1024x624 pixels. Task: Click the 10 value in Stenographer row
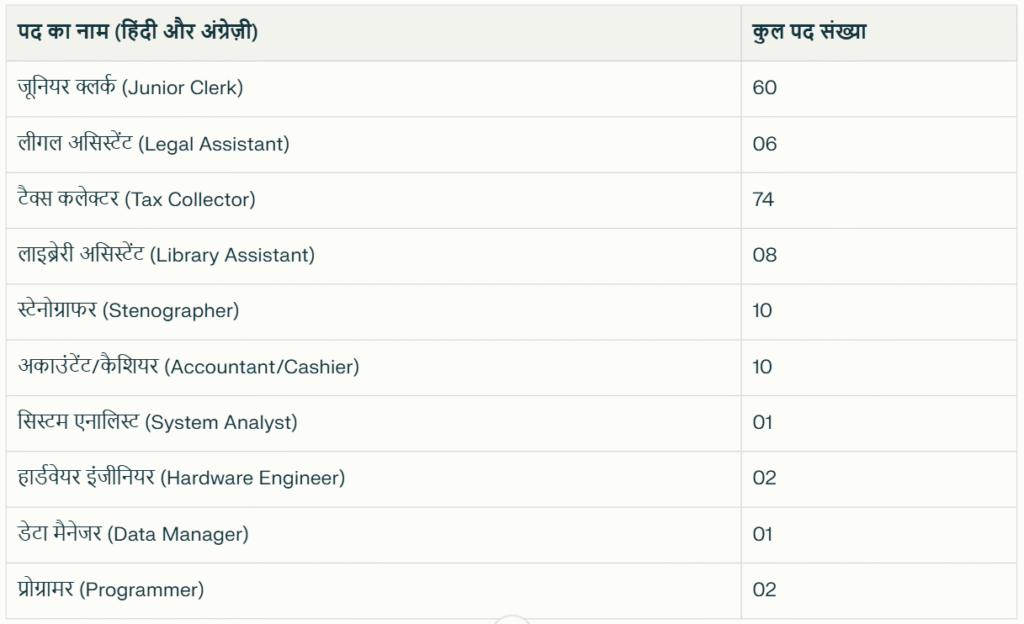[x=762, y=311]
